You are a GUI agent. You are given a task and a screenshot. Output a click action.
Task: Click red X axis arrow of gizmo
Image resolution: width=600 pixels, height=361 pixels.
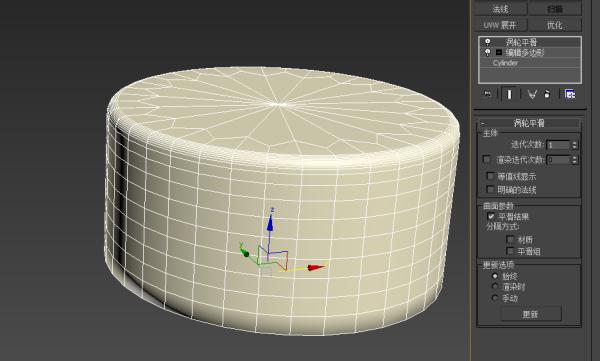[316, 268]
